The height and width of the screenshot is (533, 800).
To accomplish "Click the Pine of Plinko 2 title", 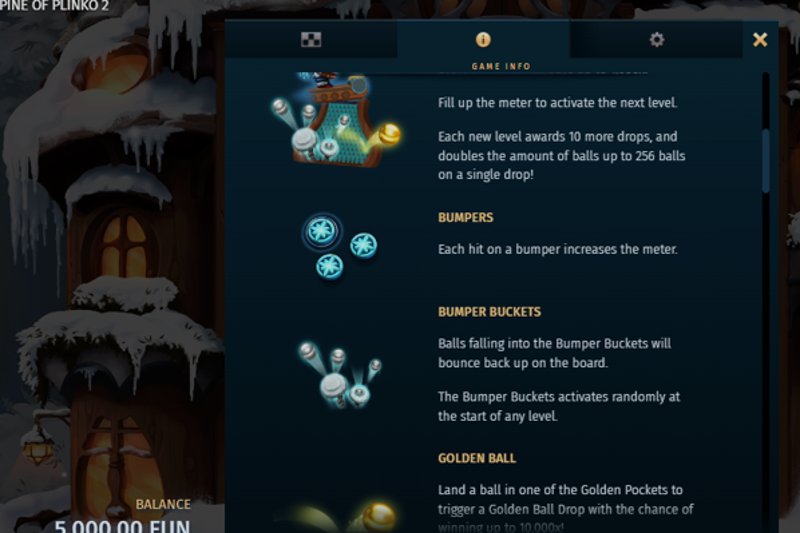I will (x=55, y=6).
